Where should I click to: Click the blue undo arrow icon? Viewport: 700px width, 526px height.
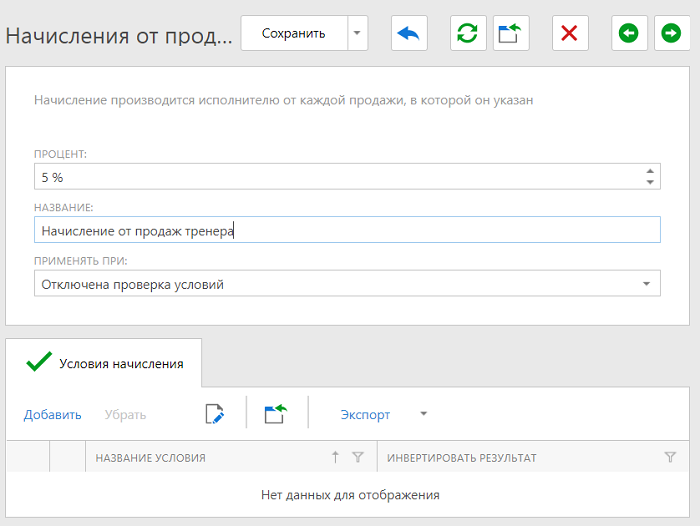click(409, 33)
